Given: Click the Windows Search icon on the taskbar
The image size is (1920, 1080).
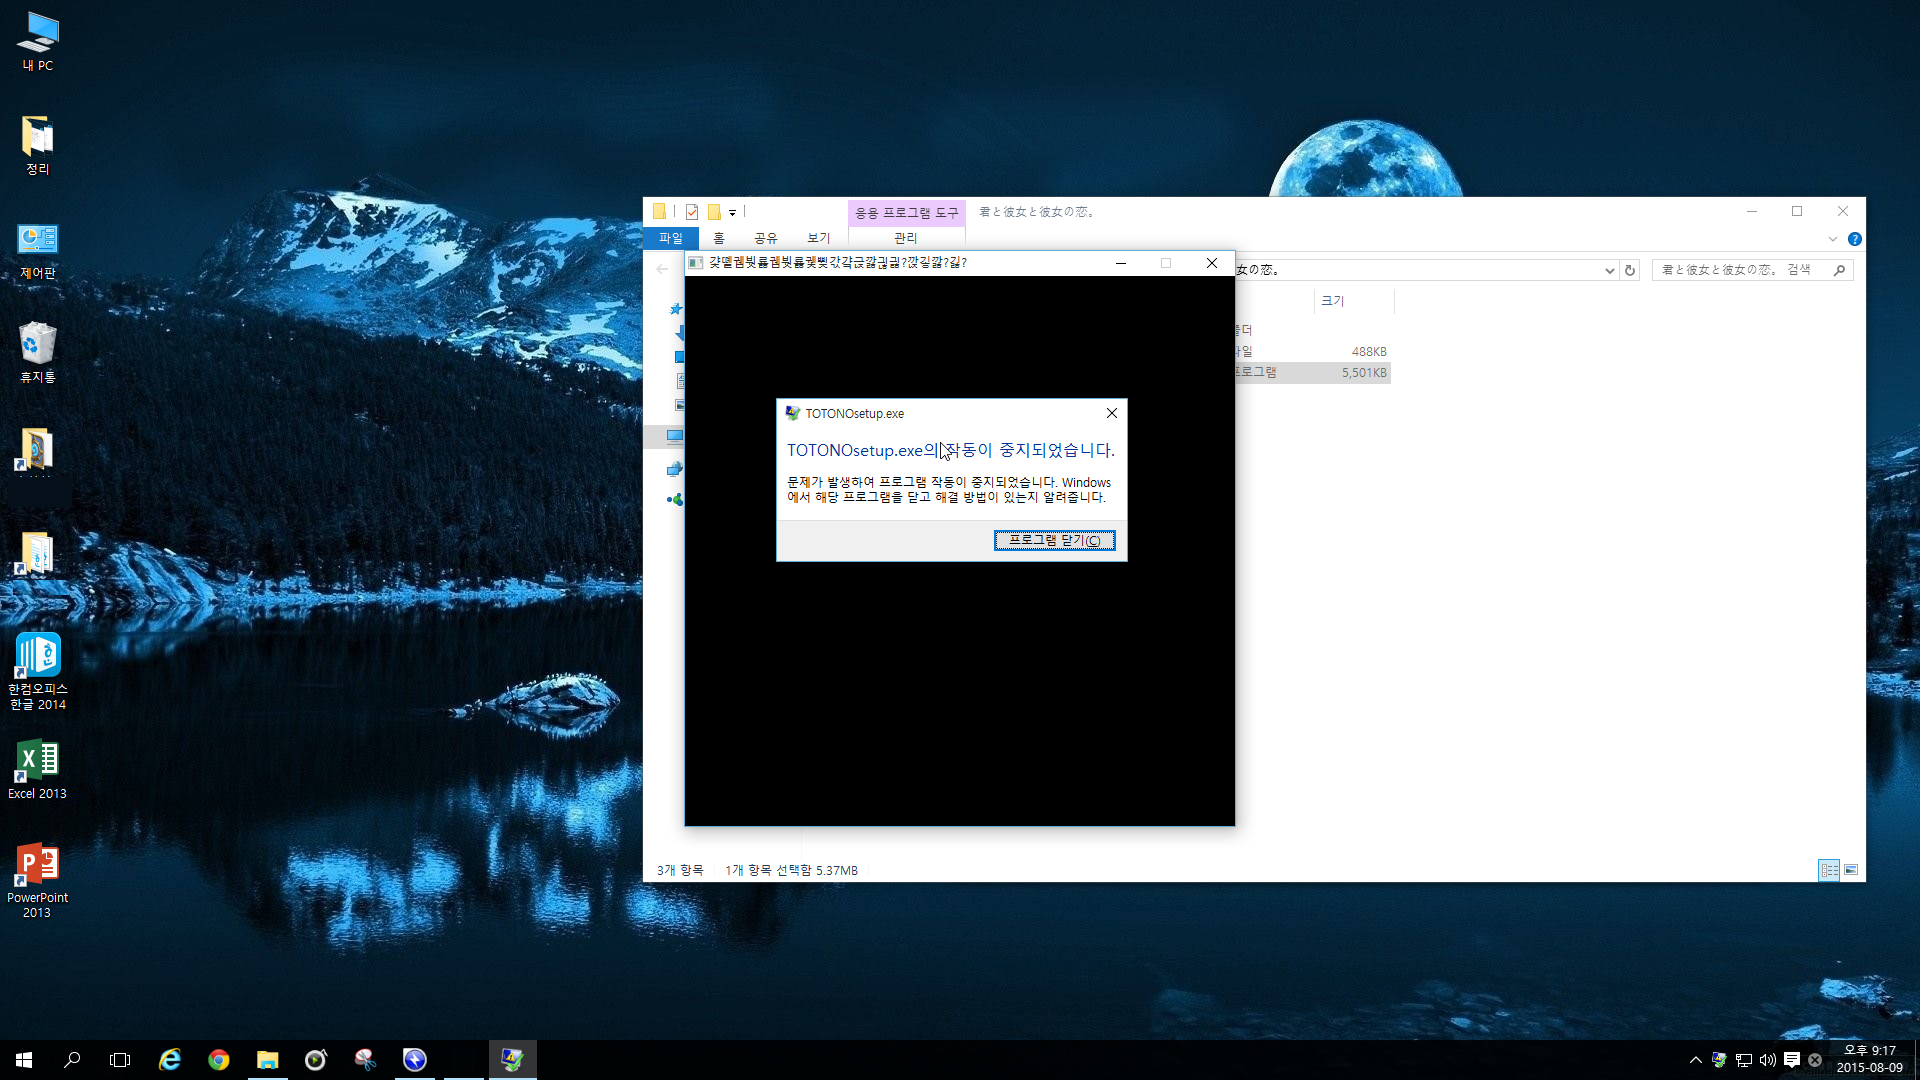Looking at the screenshot, I should 71,1059.
